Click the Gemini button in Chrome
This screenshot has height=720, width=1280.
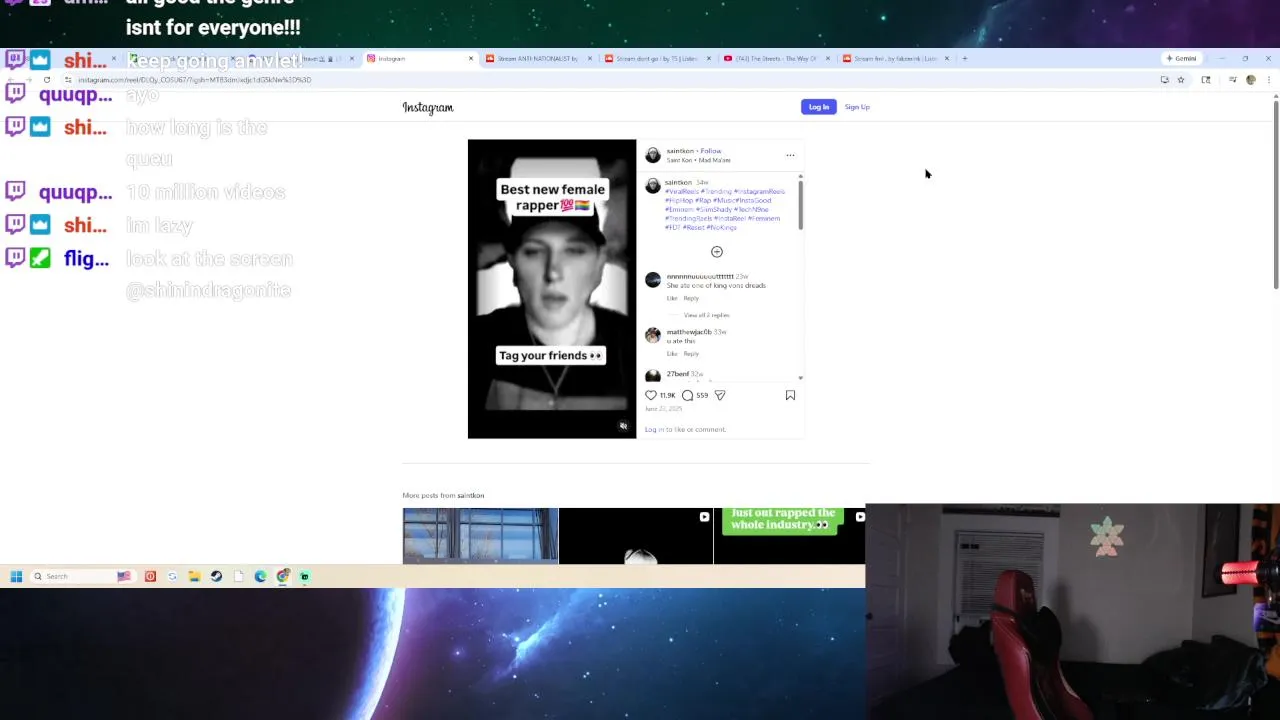pos(1181,59)
